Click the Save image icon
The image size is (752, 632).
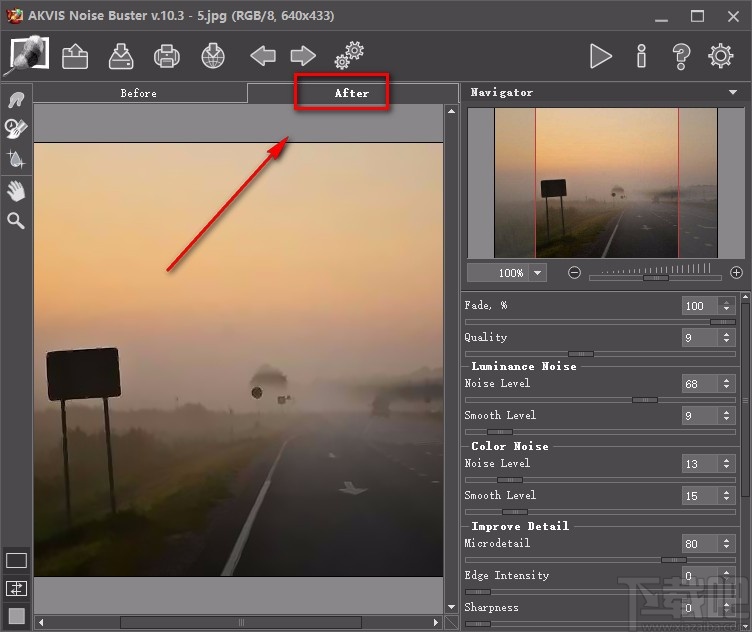pyautogui.click(x=121, y=56)
